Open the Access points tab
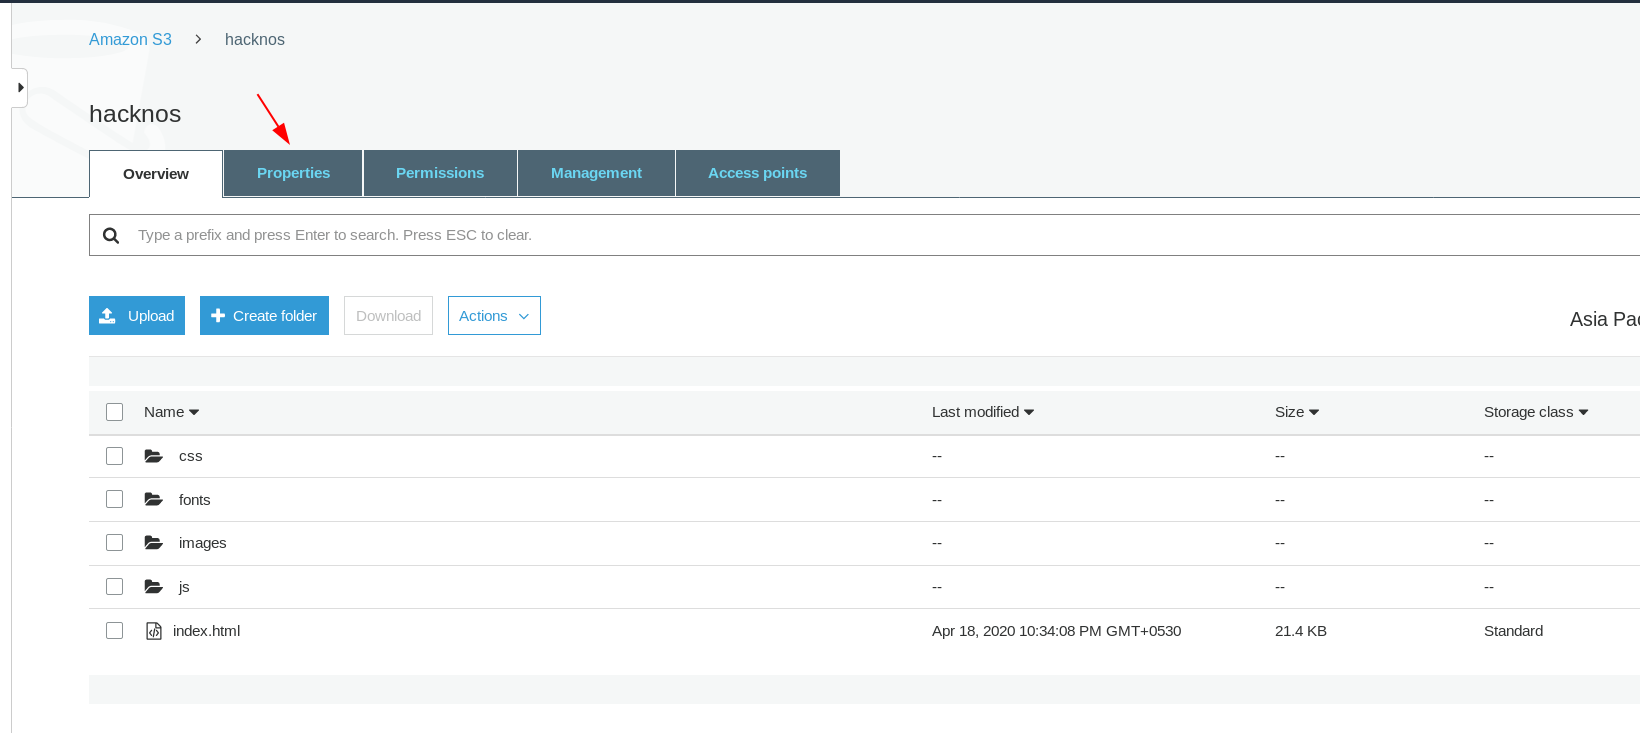This screenshot has height=733, width=1640. [757, 173]
